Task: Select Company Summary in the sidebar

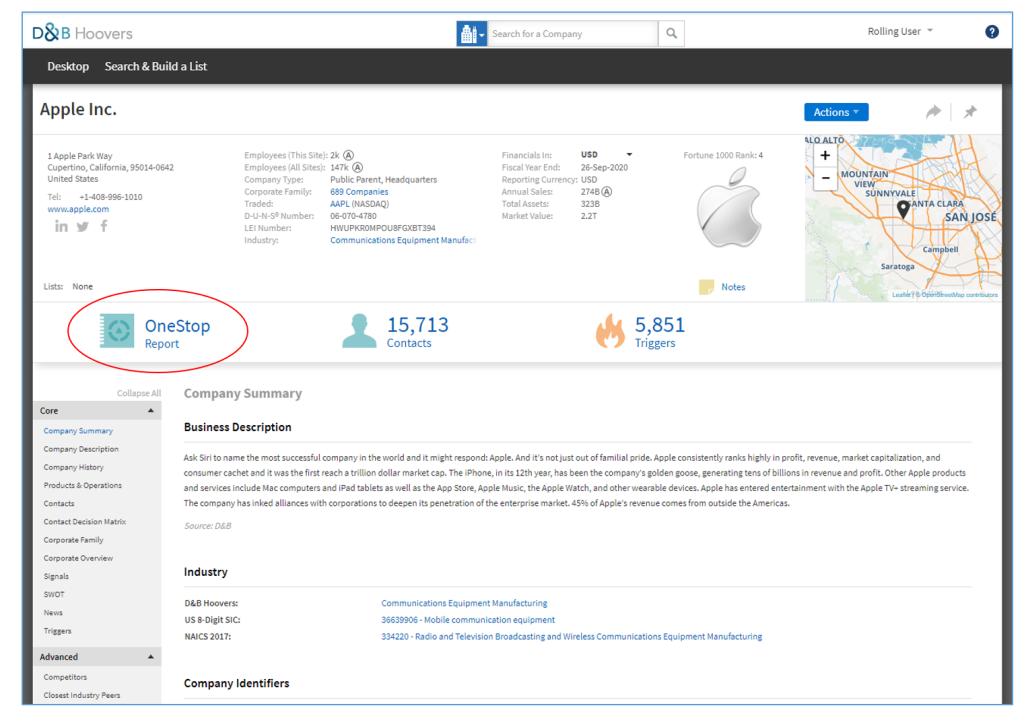Action: pos(78,431)
